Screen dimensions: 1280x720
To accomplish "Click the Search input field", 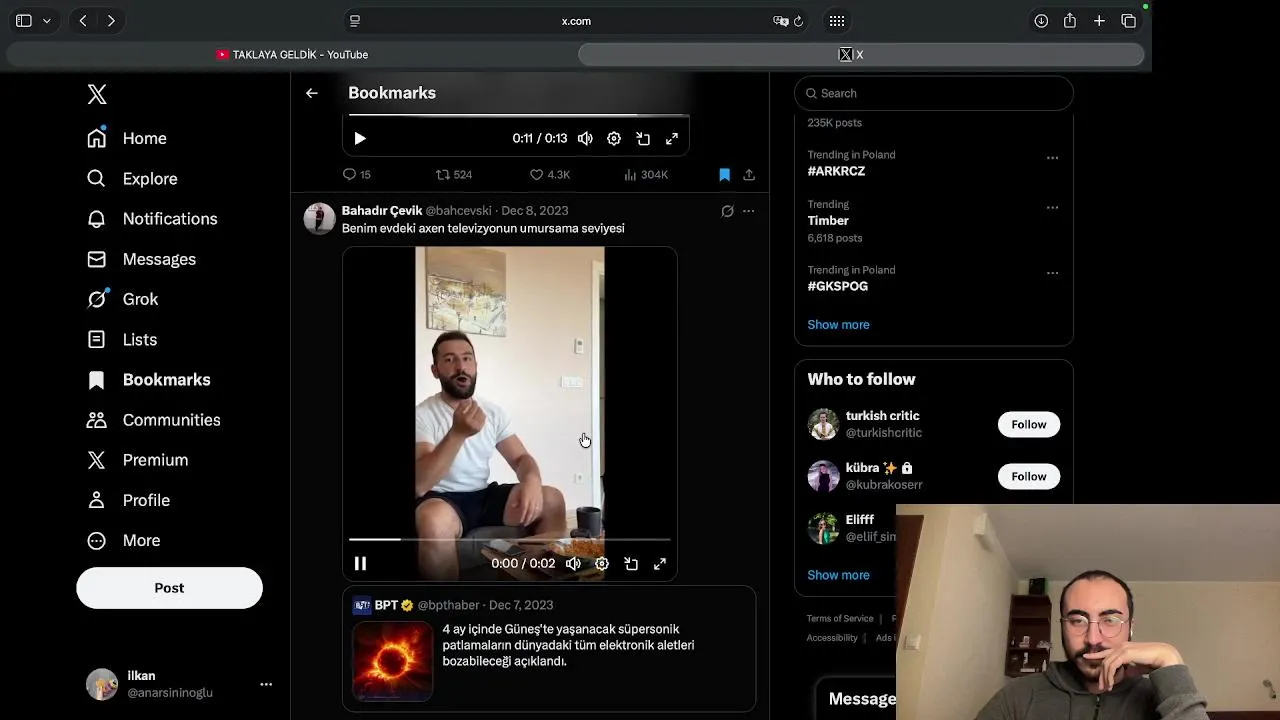I will coord(933,93).
